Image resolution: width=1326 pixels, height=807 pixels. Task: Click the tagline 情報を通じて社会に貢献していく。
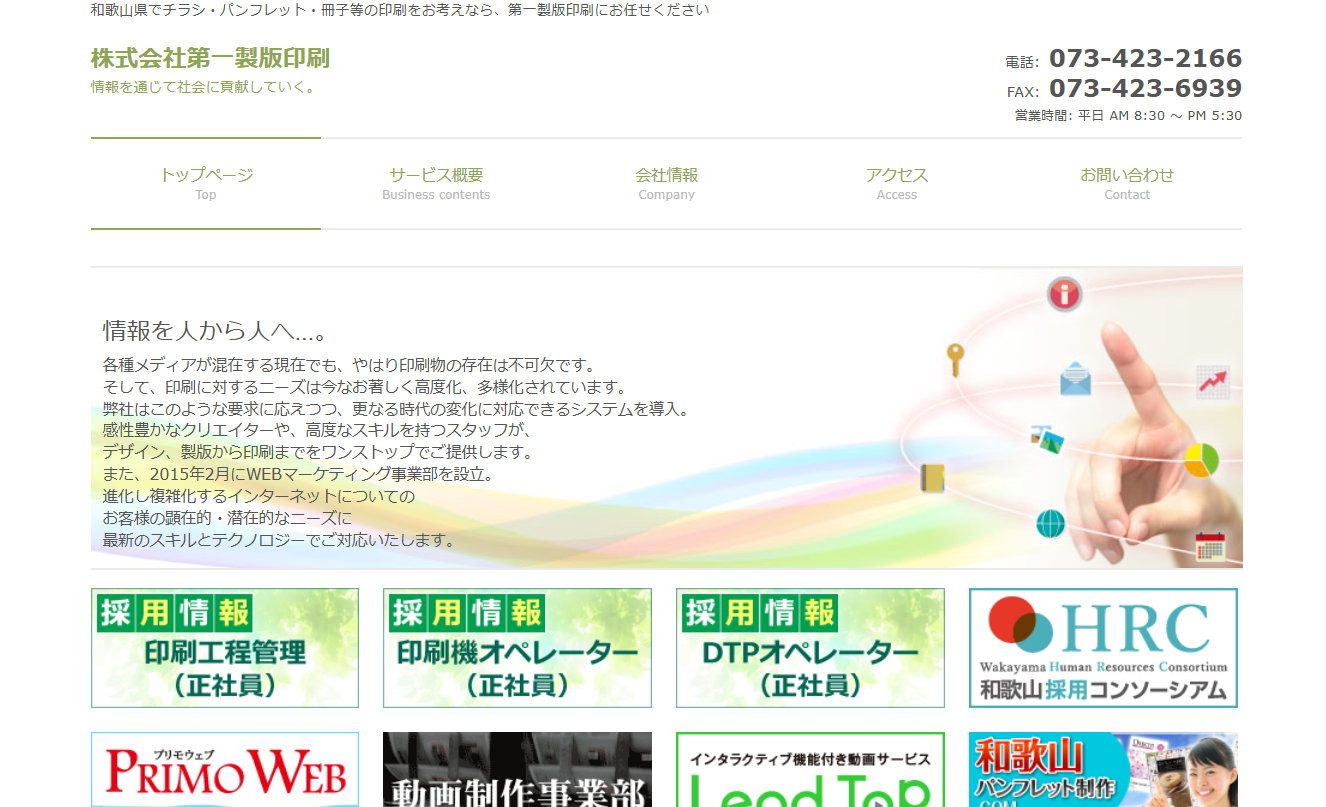point(204,87)
